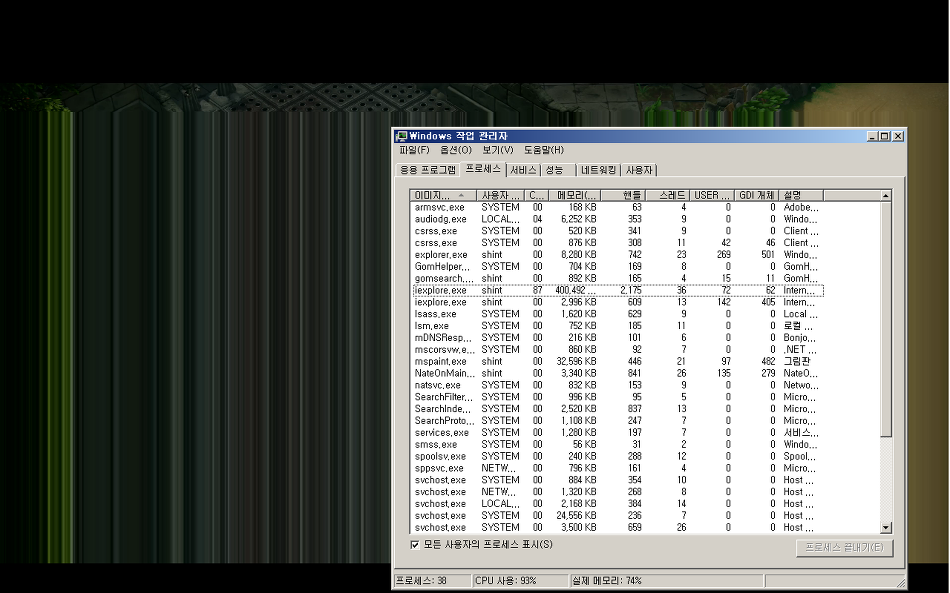Screen dimensions: 950x593
Task: Select the mDNSResp process row
Action: pos(617,338)
